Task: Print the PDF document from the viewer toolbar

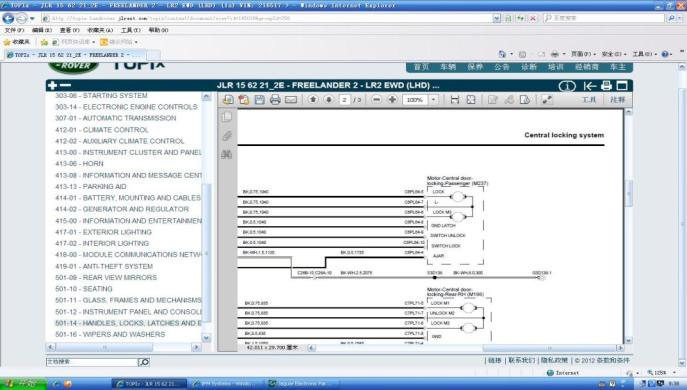Action: point(275,99)
